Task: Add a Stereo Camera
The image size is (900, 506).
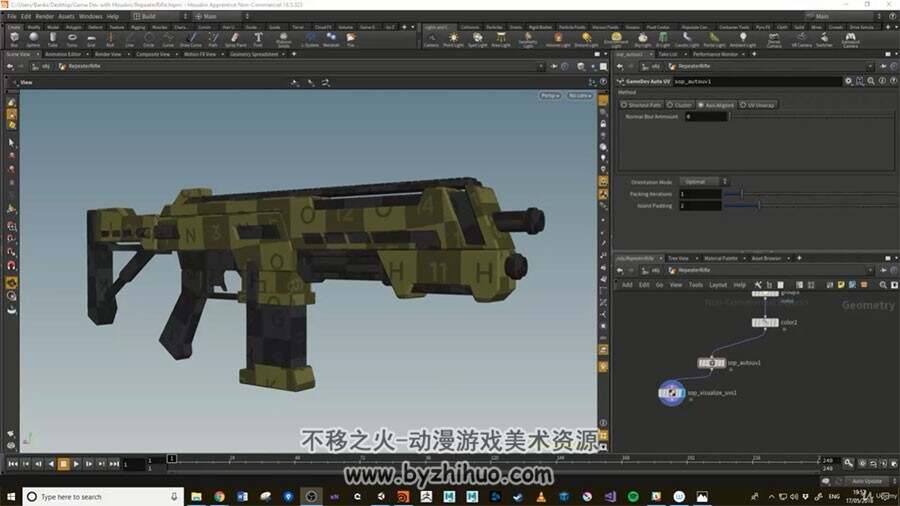Action: (774, 39)
